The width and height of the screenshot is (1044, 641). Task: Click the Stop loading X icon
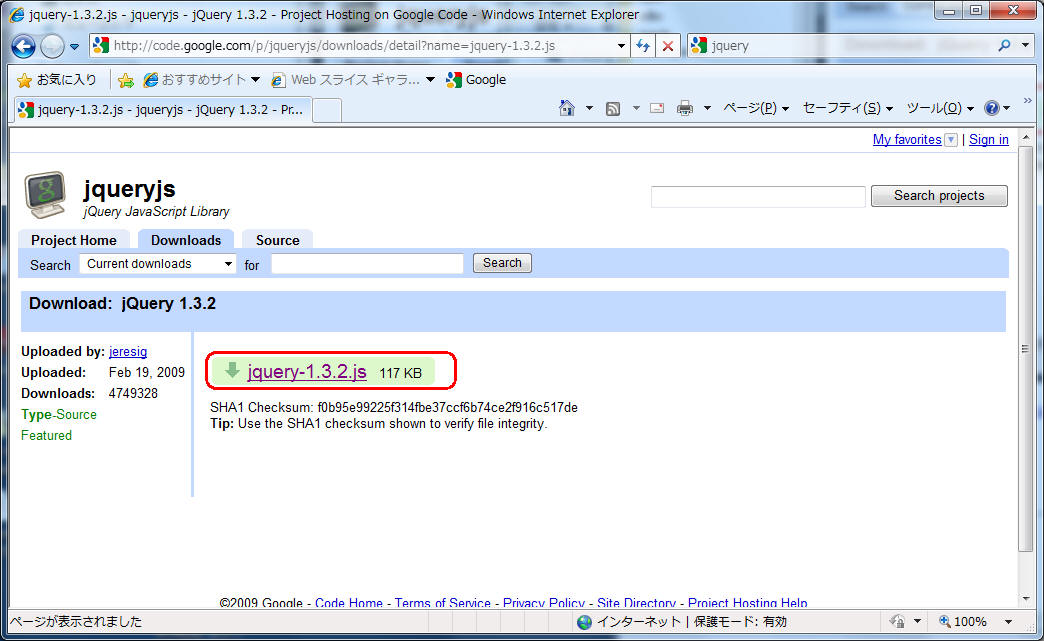point(668,46)
